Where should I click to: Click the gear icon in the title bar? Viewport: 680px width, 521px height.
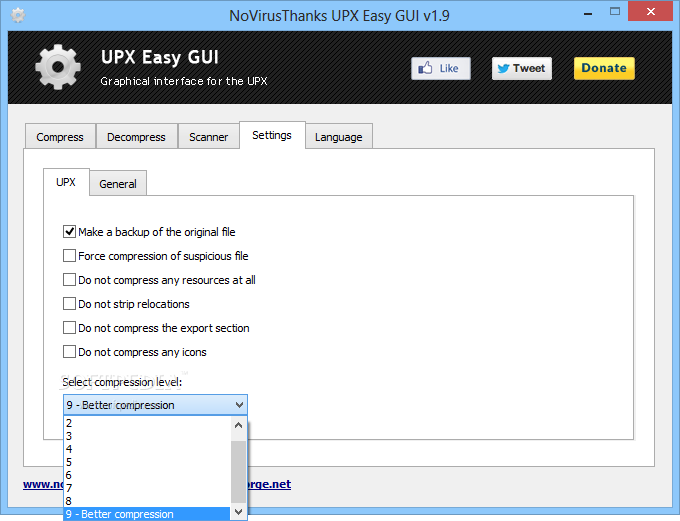tap(18, 15)
